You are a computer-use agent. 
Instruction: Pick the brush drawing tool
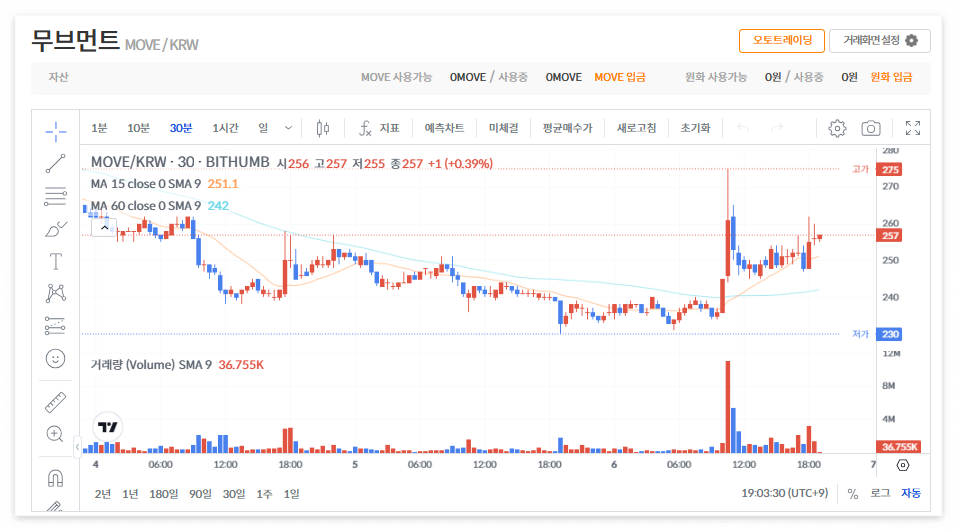(56, 229)
